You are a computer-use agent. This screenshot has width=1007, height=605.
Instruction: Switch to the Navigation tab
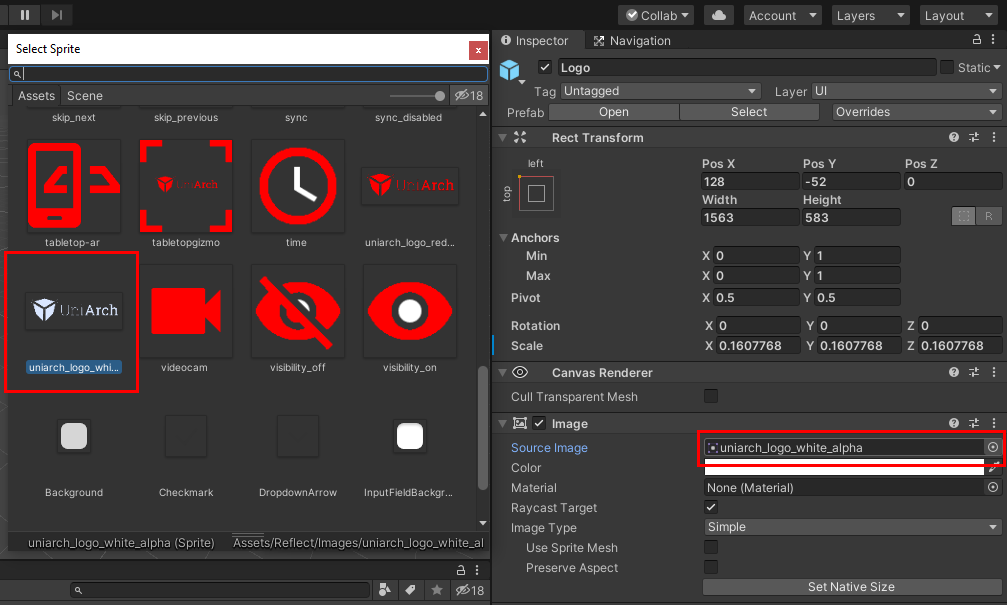[631, 41]
